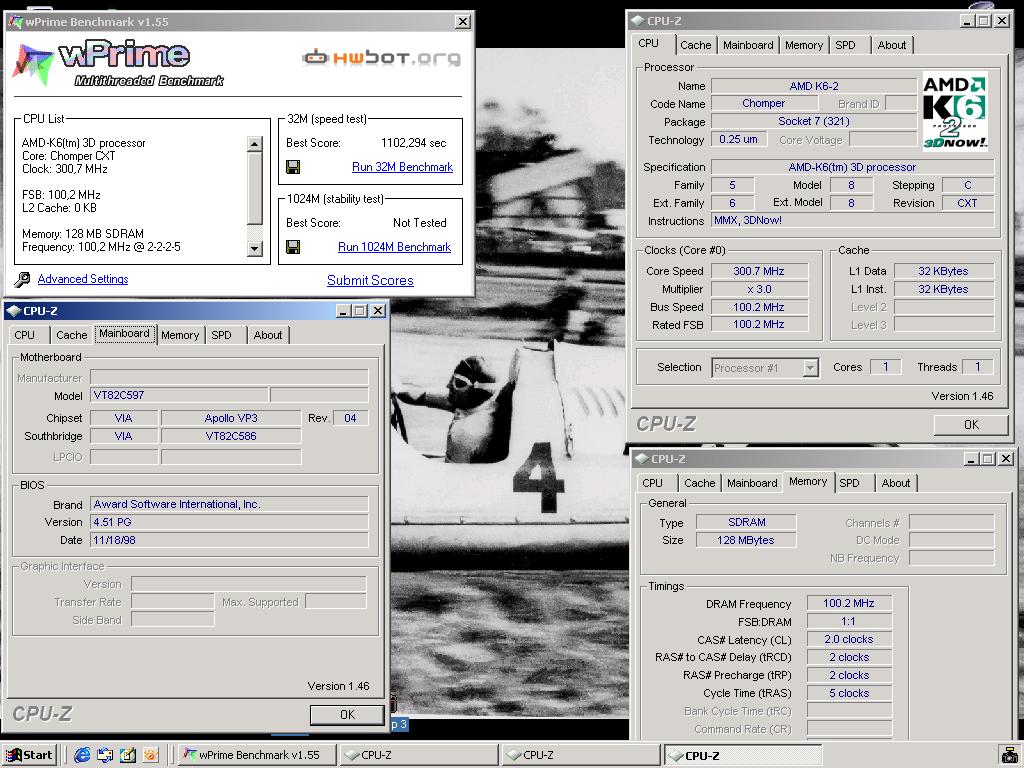Switch to CPU tab in Mainboard window
This screenshot has height=768, width=1024.
tap(25, 335)
